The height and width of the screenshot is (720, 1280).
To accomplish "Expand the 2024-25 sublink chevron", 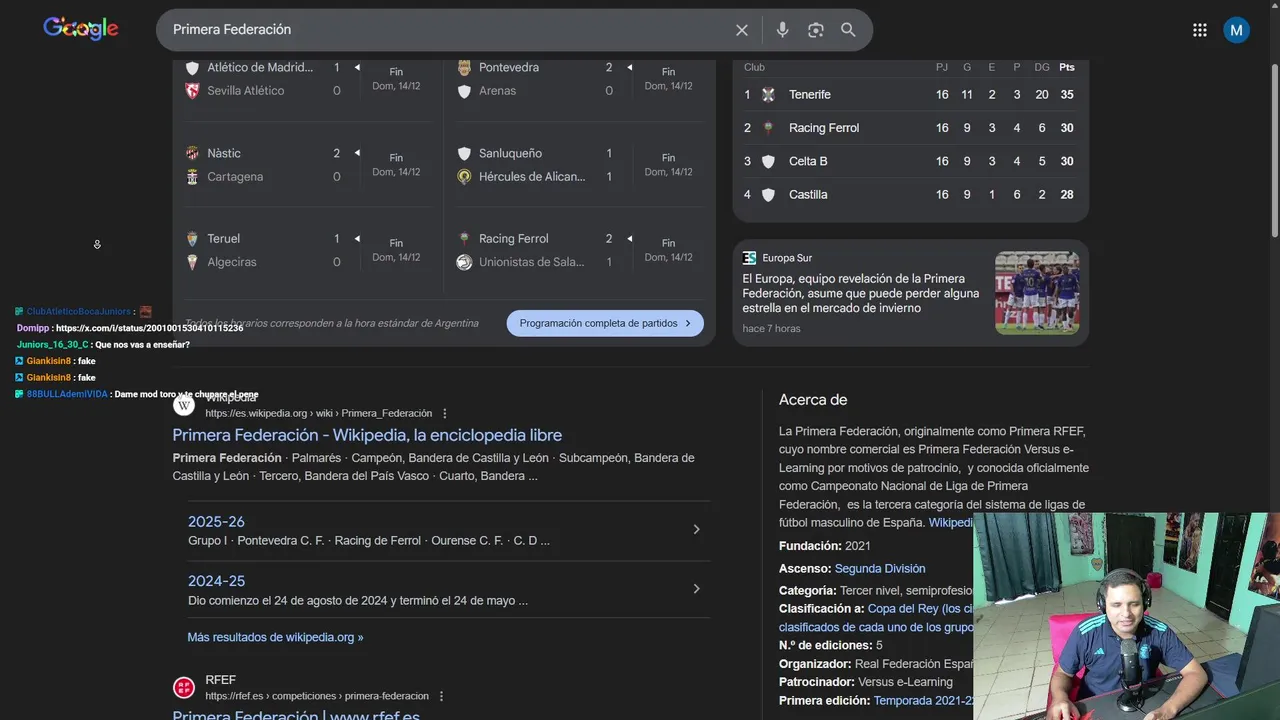I will tap(697, 589).
